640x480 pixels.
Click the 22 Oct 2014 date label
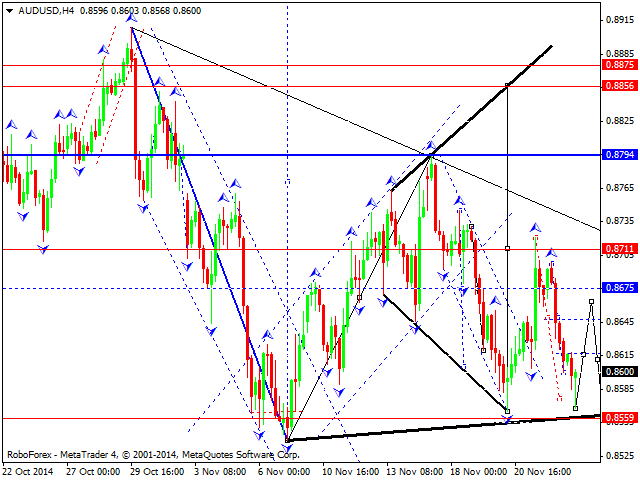tap(28, 472)
